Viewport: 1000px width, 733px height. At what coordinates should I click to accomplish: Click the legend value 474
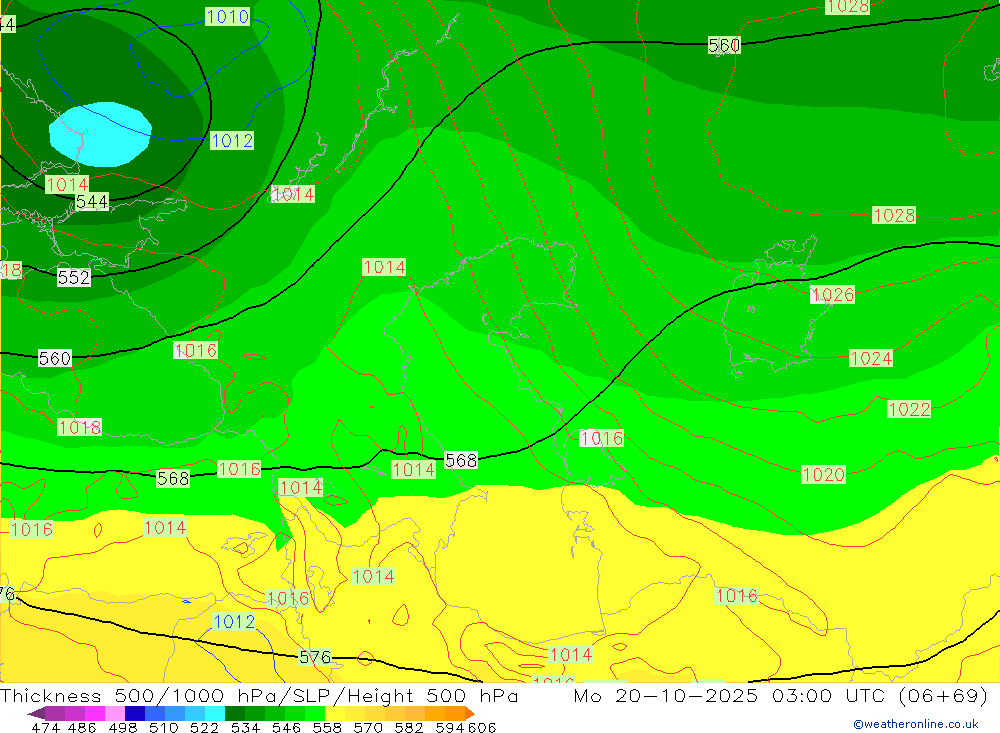click(x=46, y=727)
